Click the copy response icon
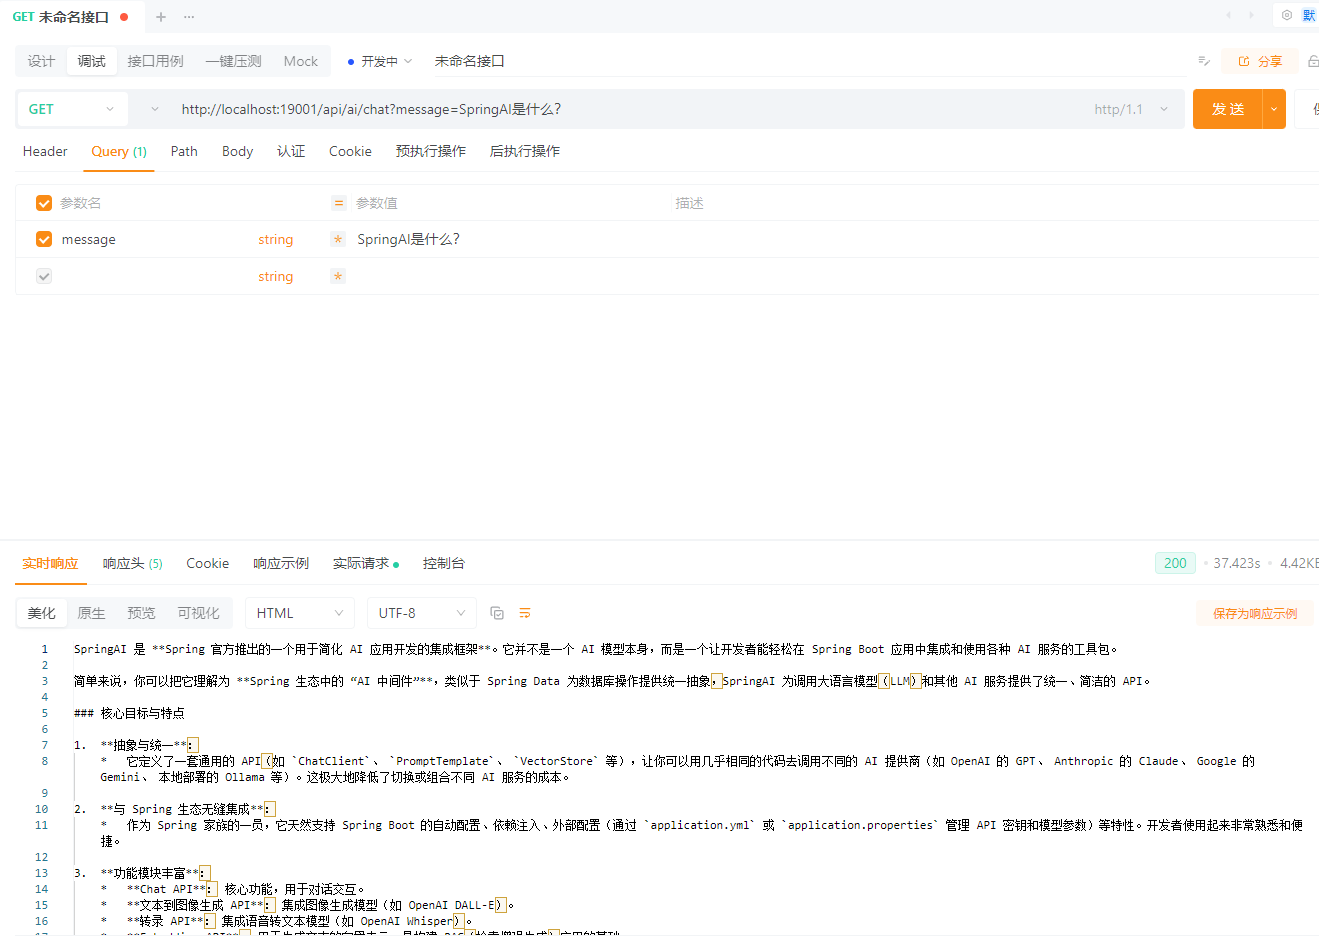This screenshot has height=939, width=1319. click(x=497, y=612)
